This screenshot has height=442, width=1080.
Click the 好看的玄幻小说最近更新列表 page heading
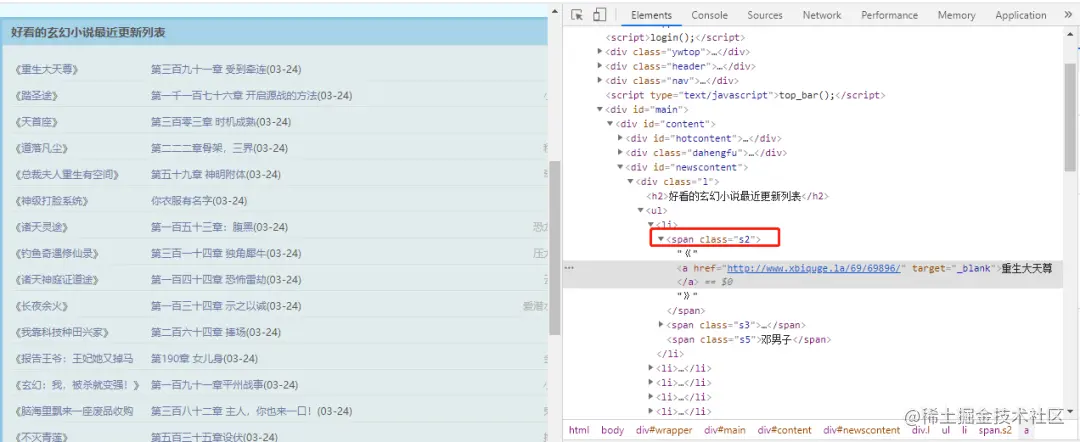tap(88, 32)
